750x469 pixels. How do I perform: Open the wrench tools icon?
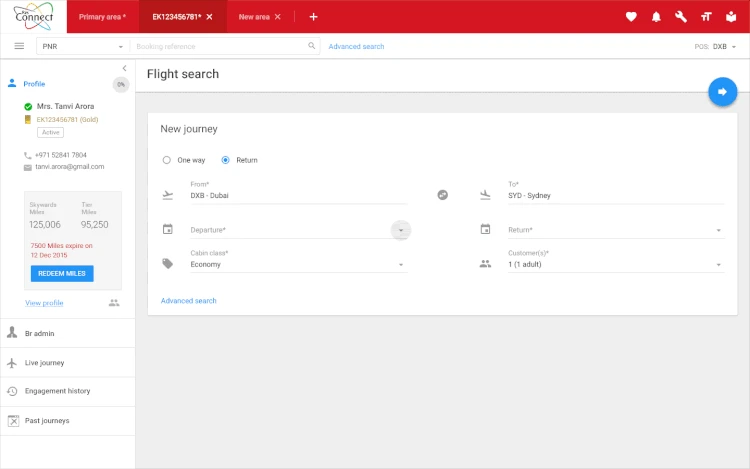(x=682, y=17)
